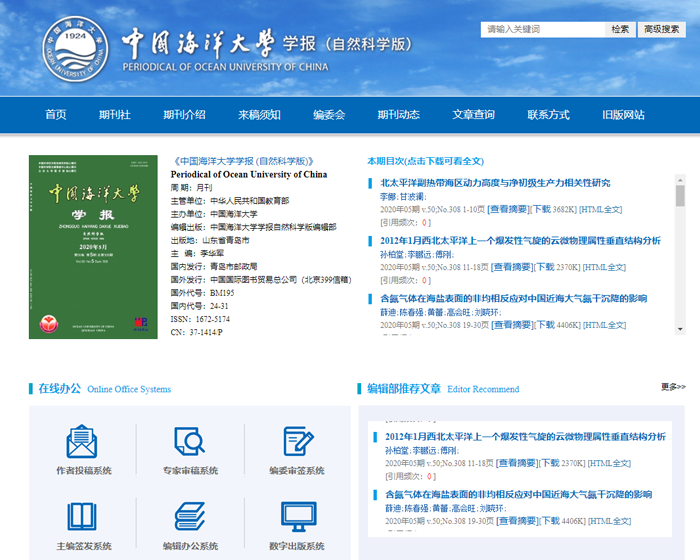The height and width of the screenshot is (560, 700).
Task: Open 含氮气体在海盐表面 article in 本期目次 list
Action: point(513,298)
